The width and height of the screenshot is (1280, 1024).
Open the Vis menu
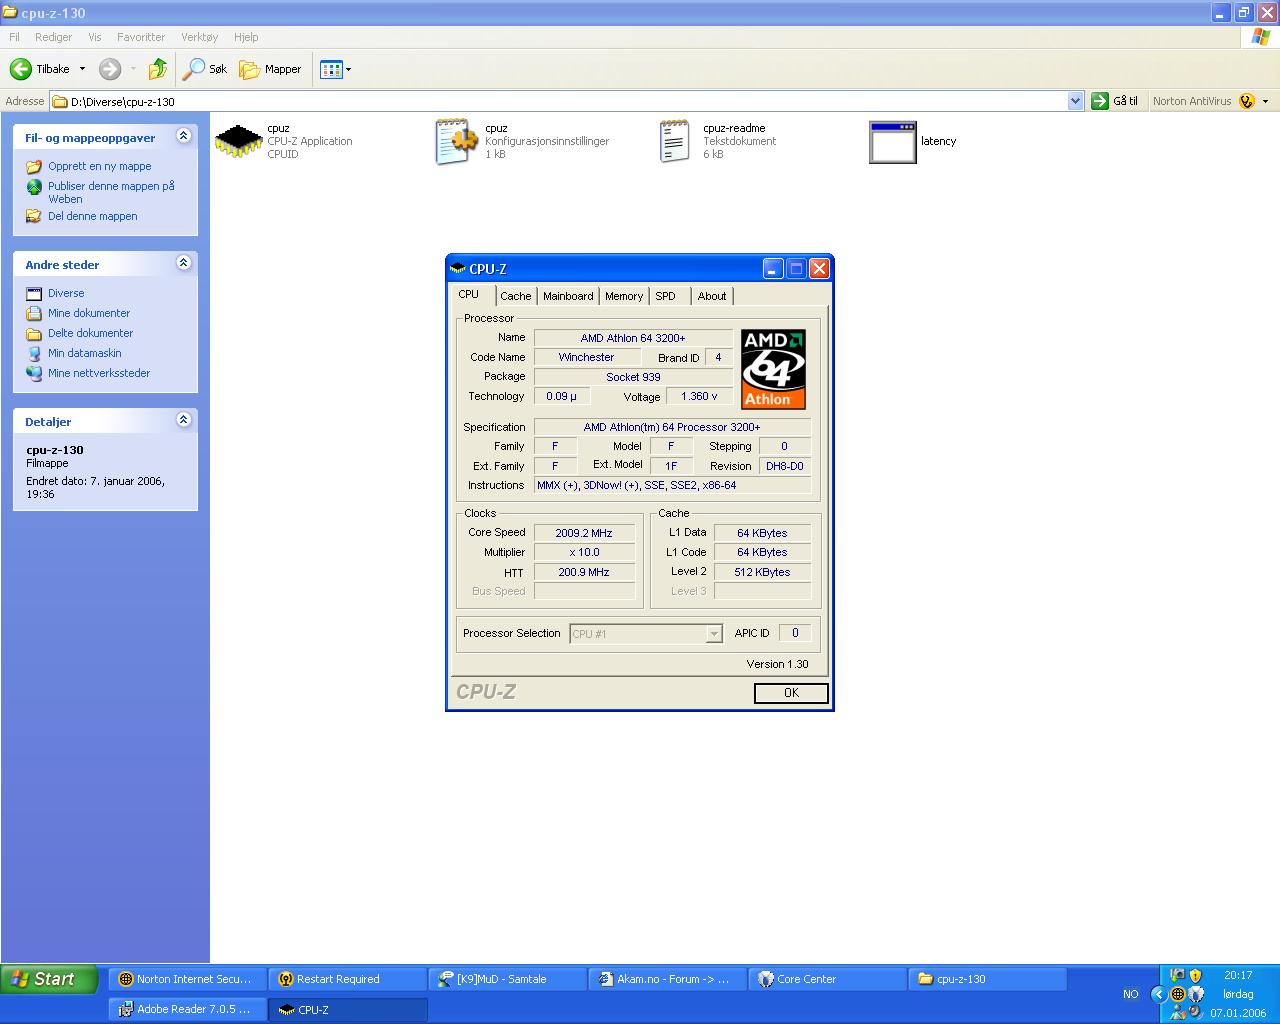95,37
